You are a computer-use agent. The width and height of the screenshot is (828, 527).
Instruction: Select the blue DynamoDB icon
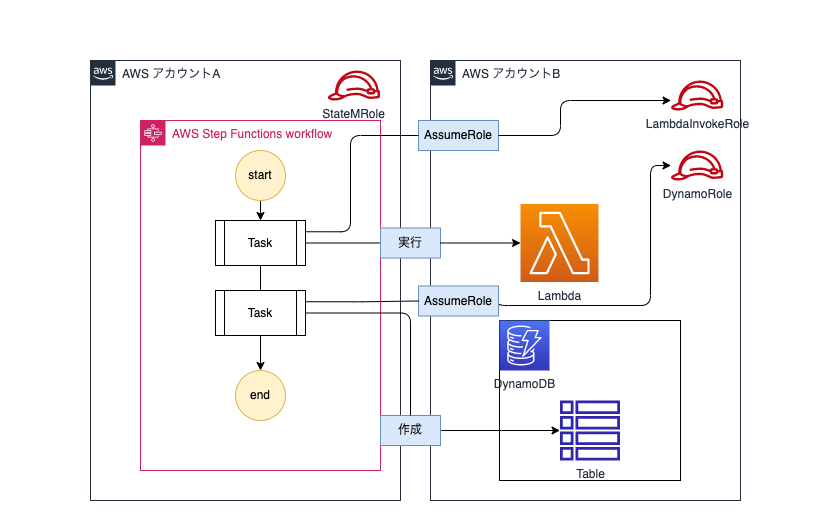coord(524,345)
